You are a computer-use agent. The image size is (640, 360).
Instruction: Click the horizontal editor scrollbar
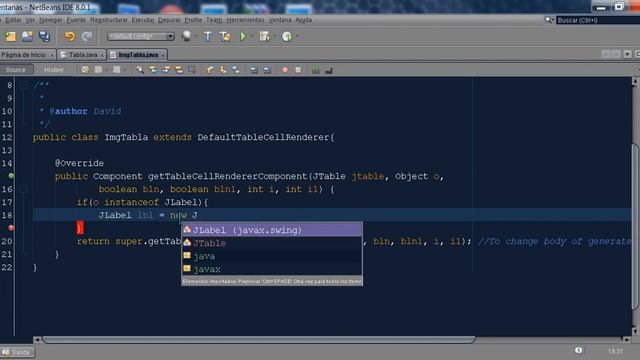258,339
